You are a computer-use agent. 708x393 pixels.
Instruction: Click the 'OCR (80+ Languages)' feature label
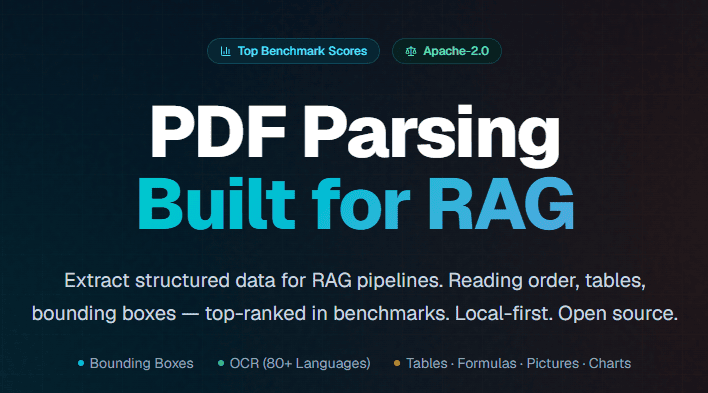click(x=300, y=363)
